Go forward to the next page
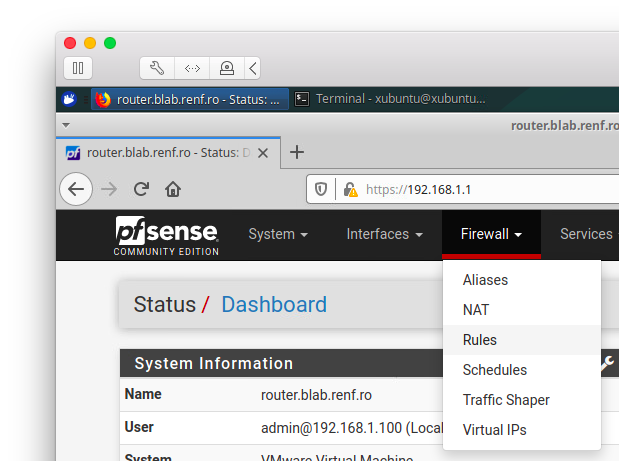This screenshot has width=619, height=461. pyautogui.click(x=109, y=189)
